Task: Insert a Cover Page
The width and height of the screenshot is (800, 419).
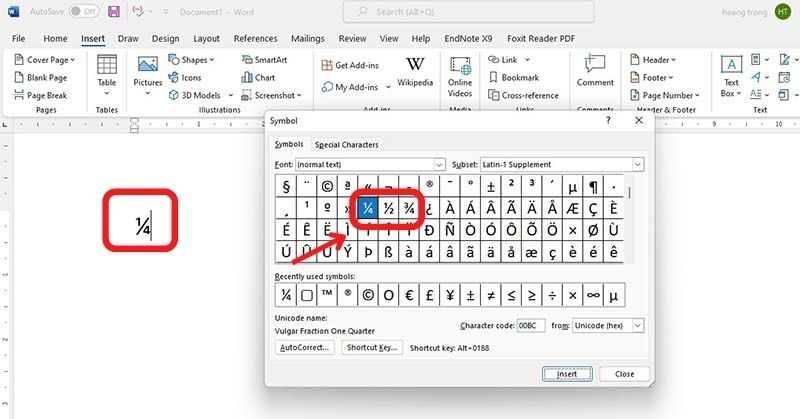Action: point(44,60)
